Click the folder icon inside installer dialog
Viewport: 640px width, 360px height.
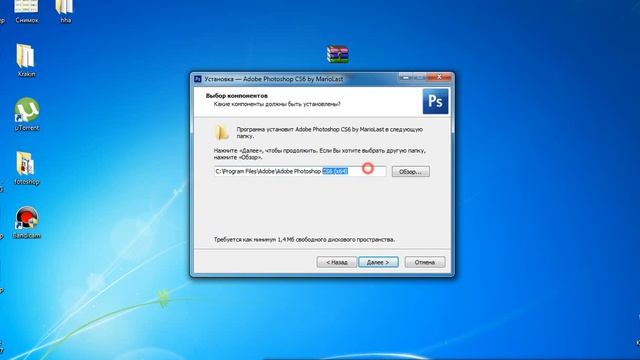[221, 132]
